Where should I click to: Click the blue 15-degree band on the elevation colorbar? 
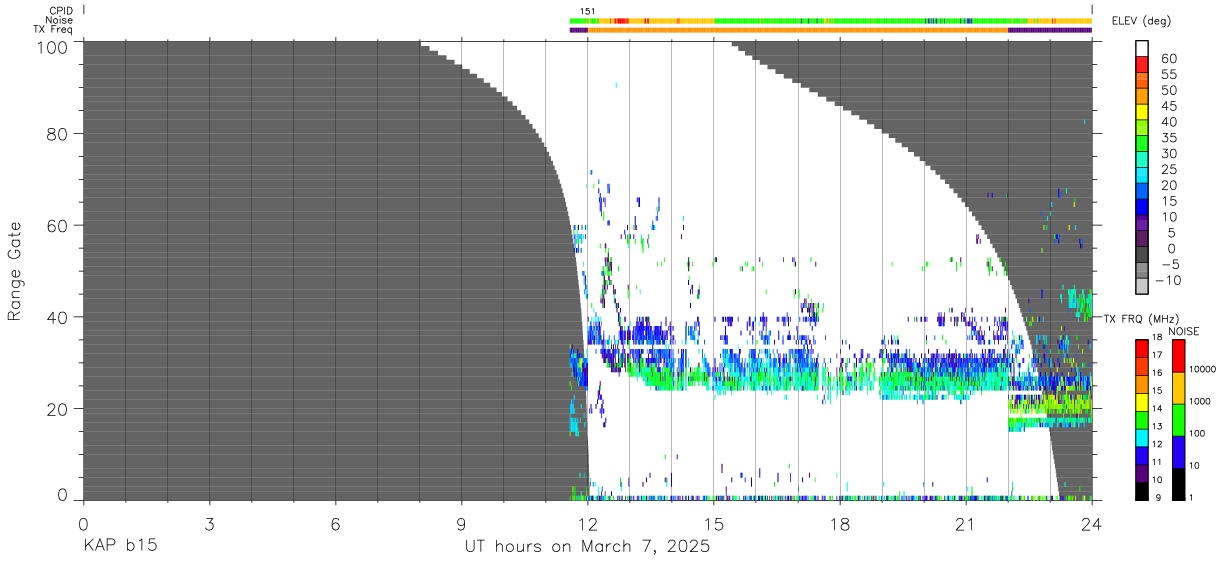[1143, 208]
